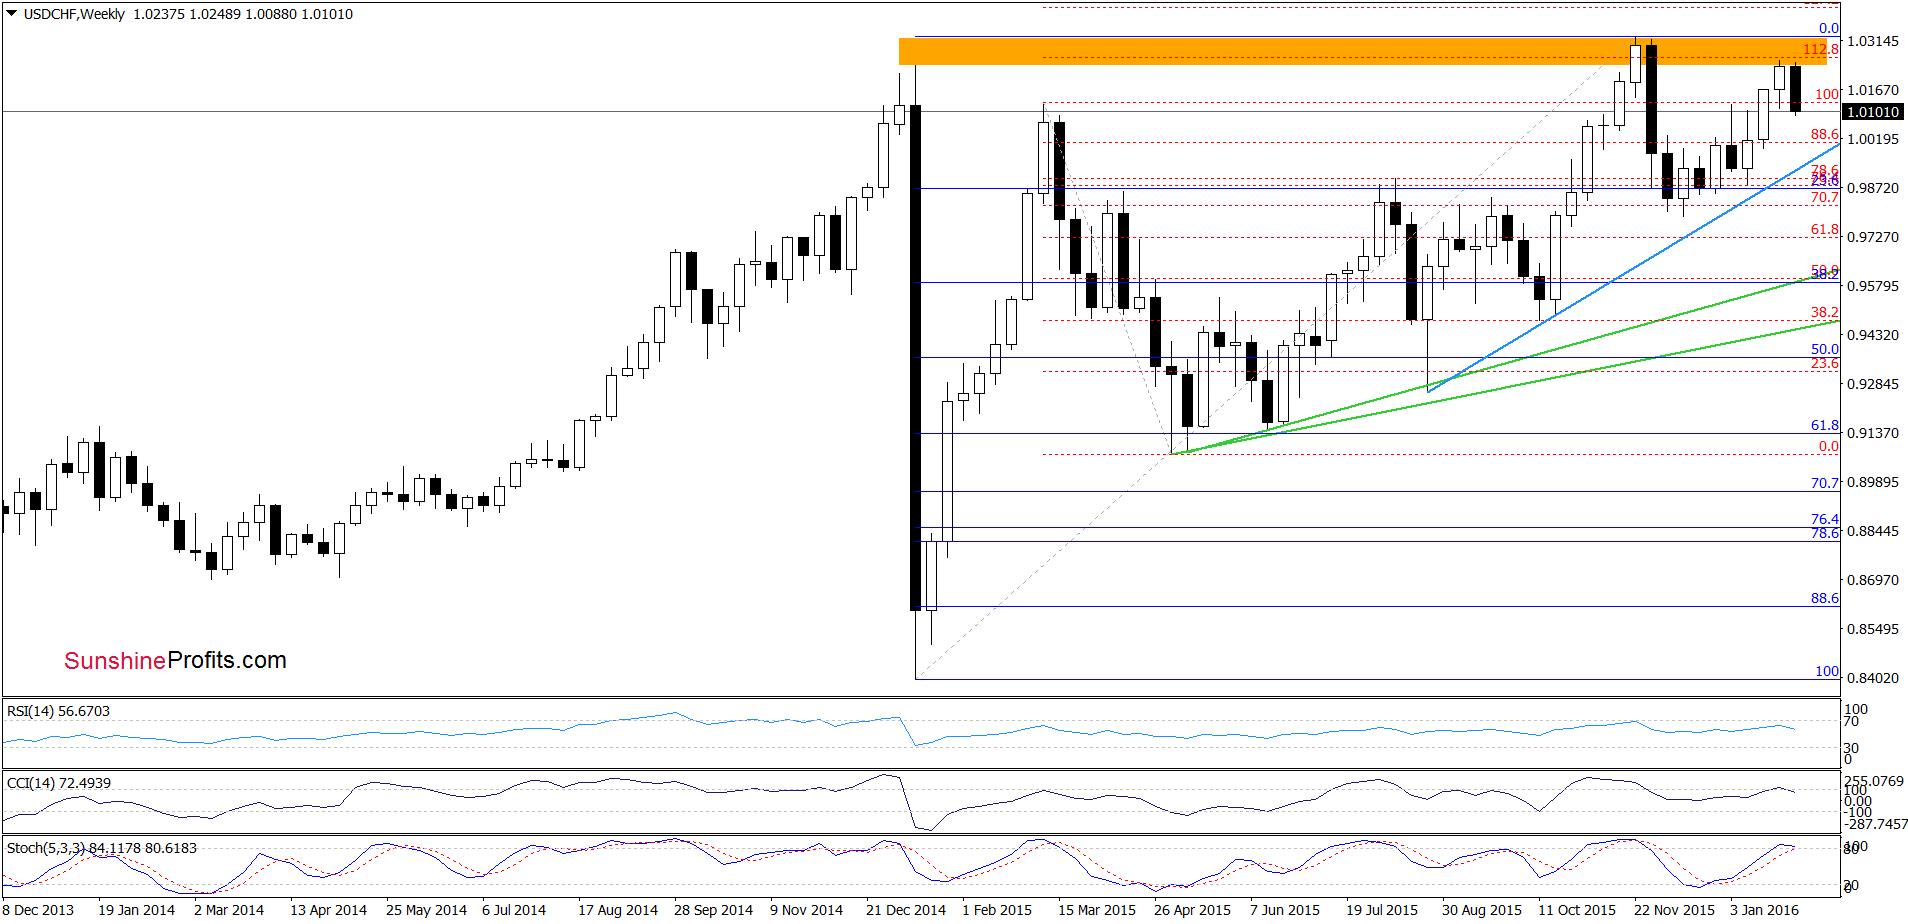Screen dimensions: 1908x924
Task: Select the USDCHF,Weekly chart title
Action: pos(74,14)
